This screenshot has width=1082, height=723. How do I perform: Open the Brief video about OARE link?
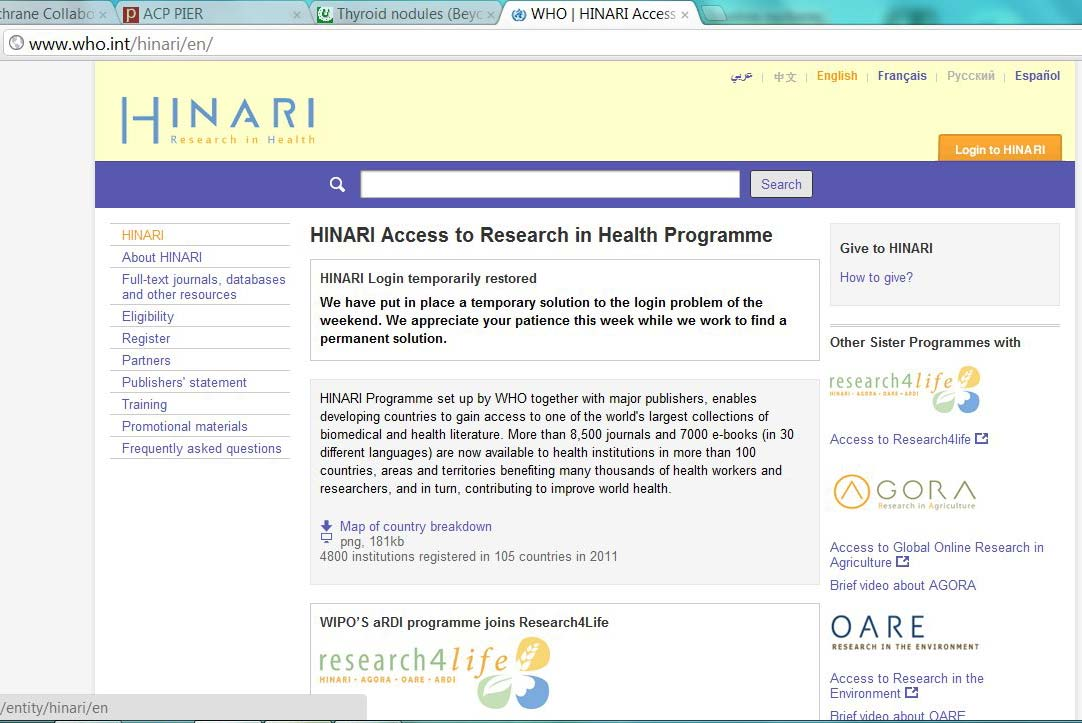click(897, 716)
